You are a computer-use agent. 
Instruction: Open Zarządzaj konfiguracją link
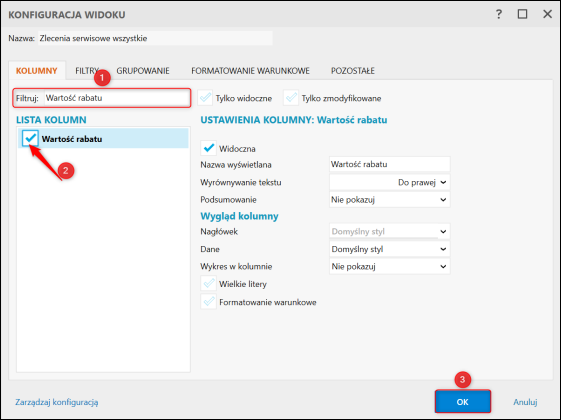point(57,402)
